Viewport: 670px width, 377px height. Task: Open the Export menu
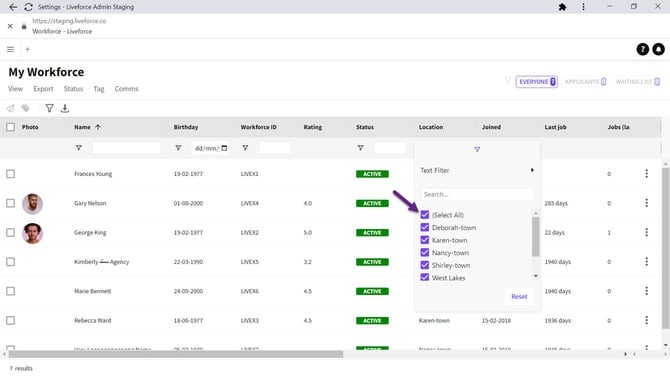pos(43,88)
